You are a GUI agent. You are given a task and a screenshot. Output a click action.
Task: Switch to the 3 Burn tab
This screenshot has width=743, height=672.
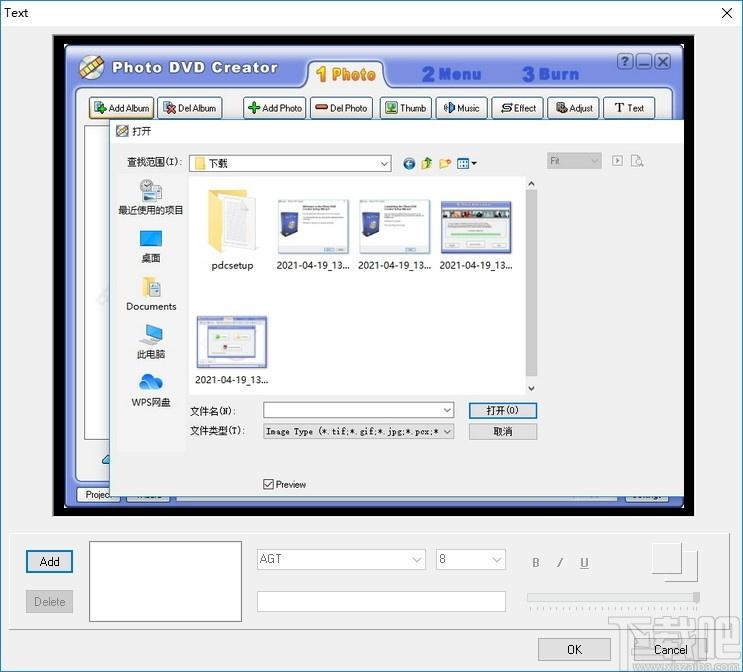tap(551, 74)
